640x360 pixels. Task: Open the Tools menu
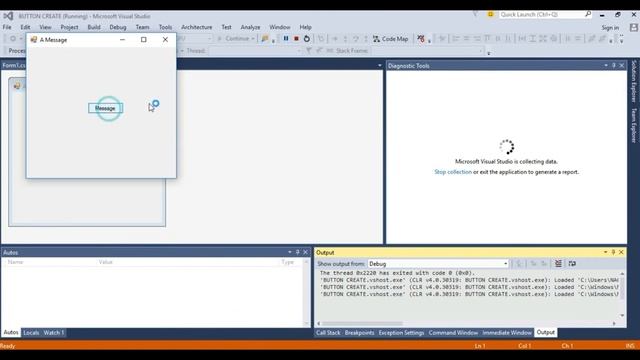(x=165, y=27)
